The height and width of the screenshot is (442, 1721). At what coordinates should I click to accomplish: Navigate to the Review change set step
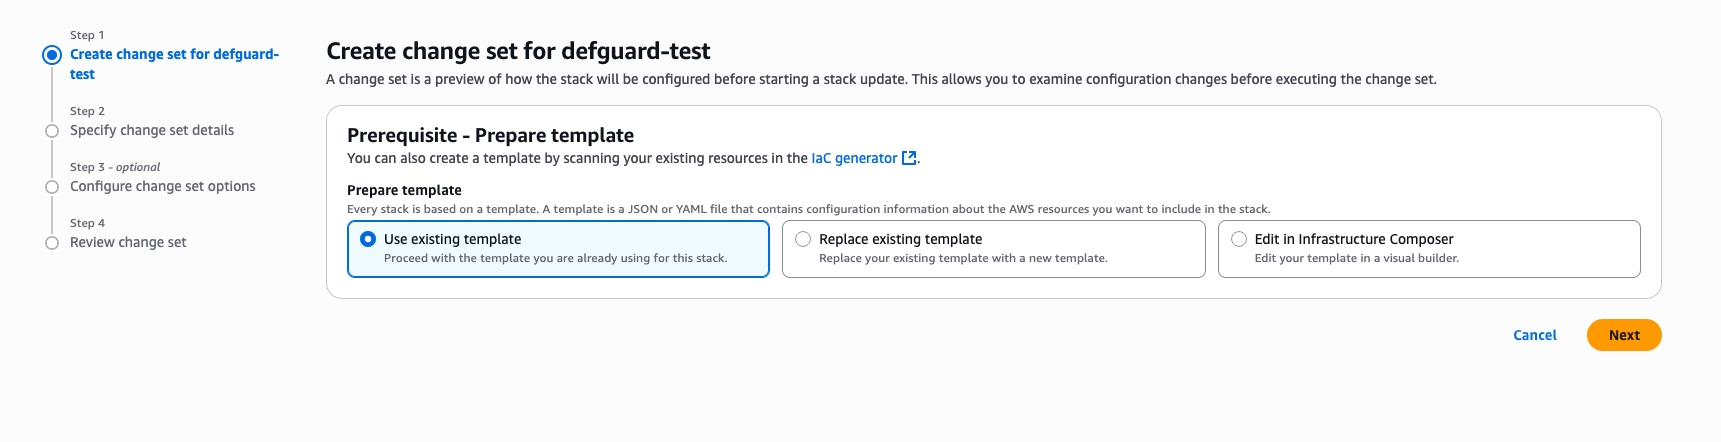pyautogui.click(x=128, y=243)
